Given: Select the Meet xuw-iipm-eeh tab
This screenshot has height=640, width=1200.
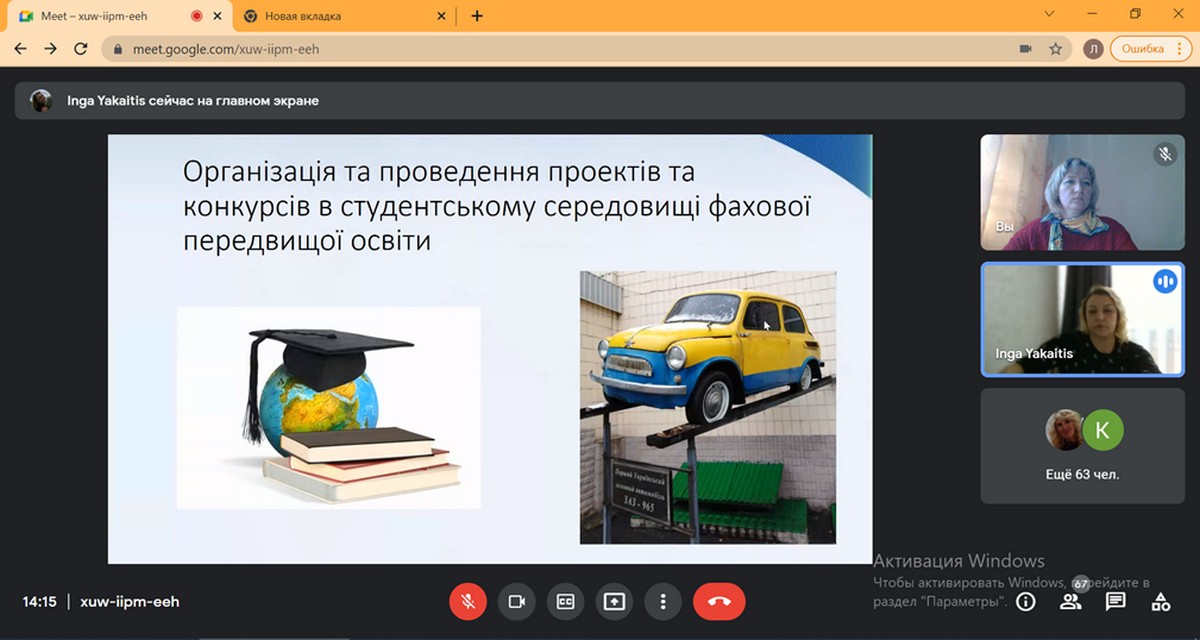Looking at the screenshot, I should tap(117, 16).
